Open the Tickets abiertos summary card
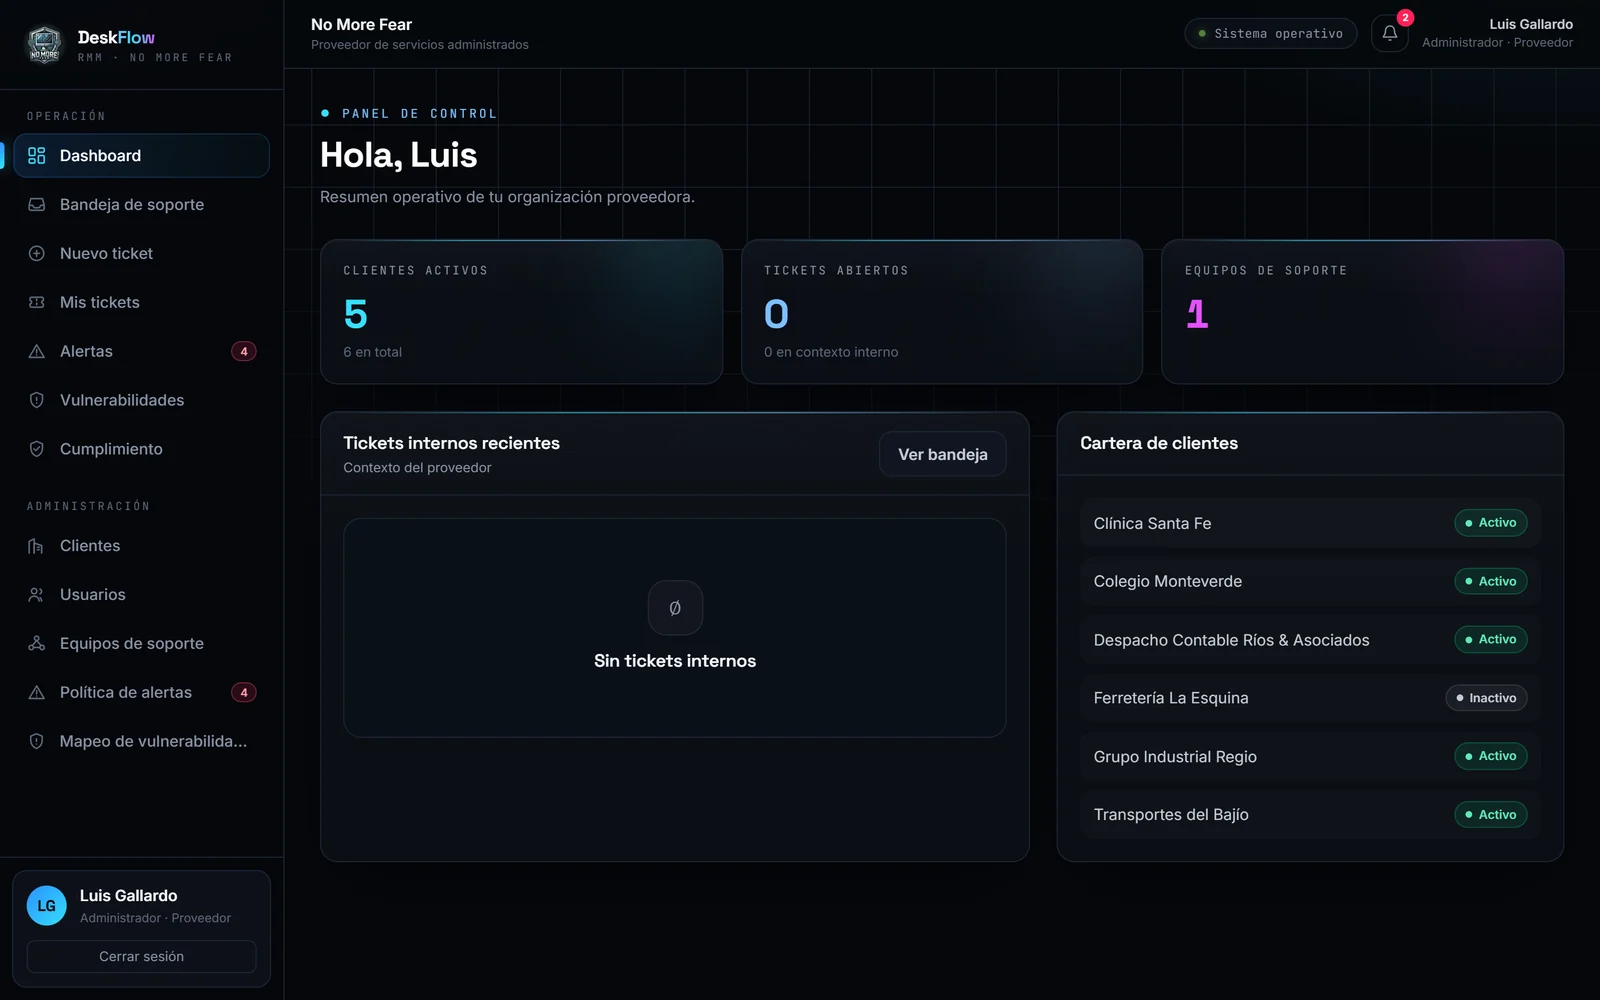The image size is (1600, 1000). [x=942, y=312]
